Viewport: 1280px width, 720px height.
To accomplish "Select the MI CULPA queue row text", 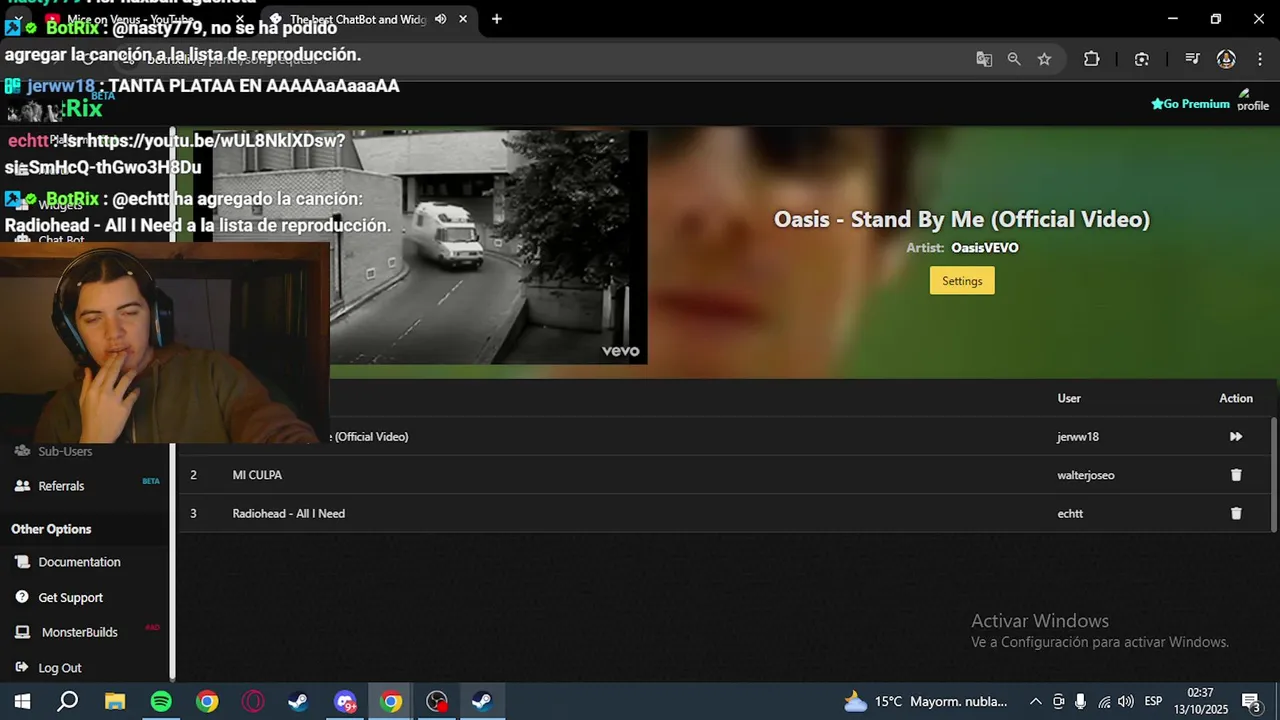I will [x=257, y=475].
